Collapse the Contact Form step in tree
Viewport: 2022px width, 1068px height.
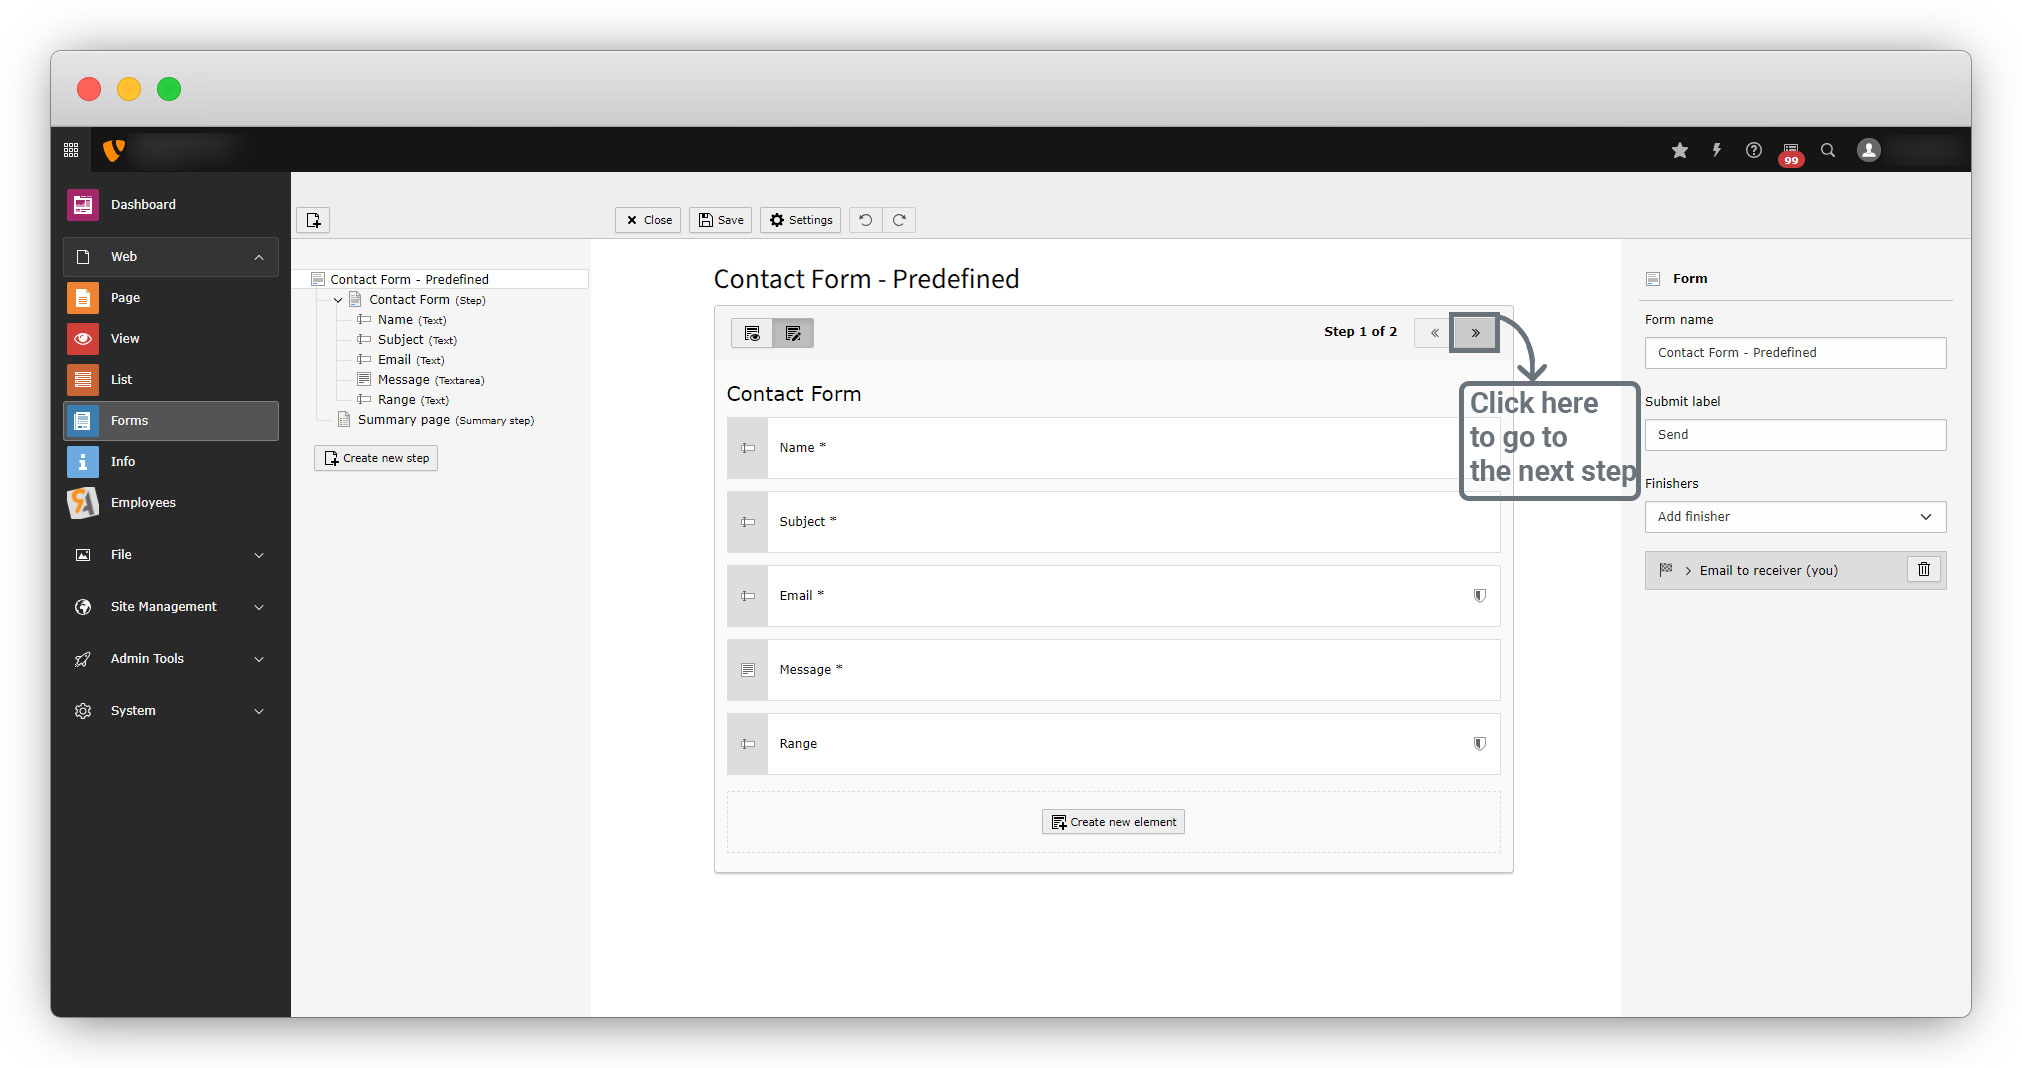point(338,300)
